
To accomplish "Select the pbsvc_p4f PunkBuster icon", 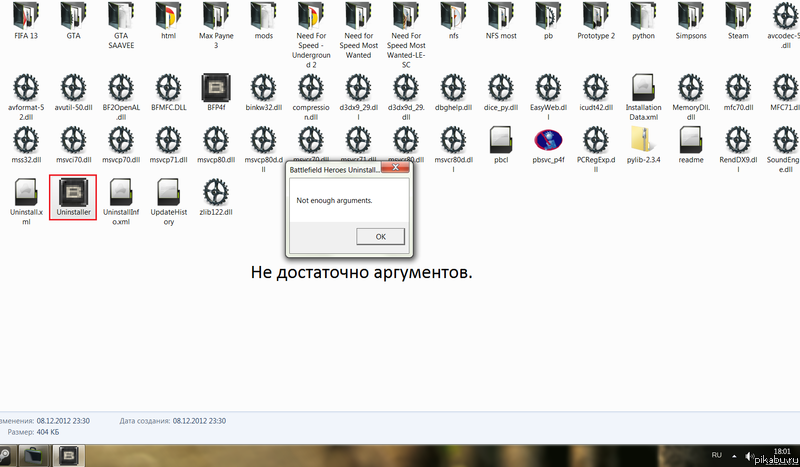I will click(x=548, y=145).
